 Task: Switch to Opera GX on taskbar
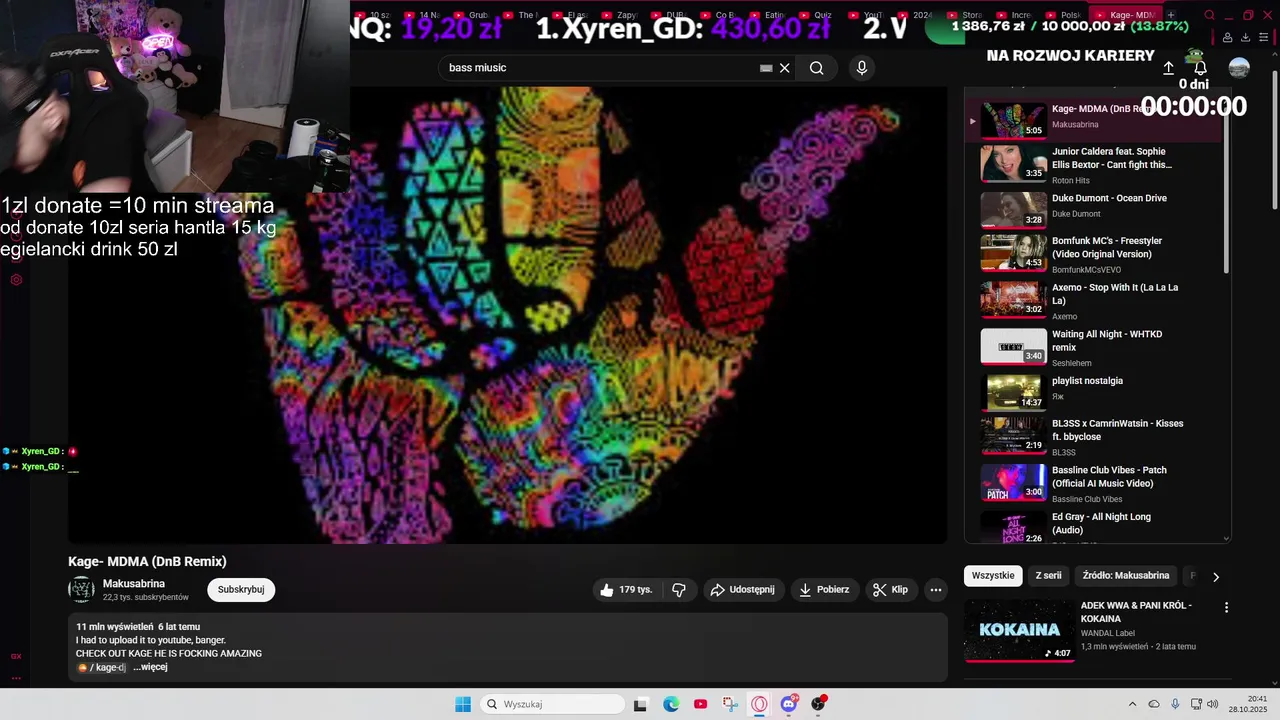point(759,704)
